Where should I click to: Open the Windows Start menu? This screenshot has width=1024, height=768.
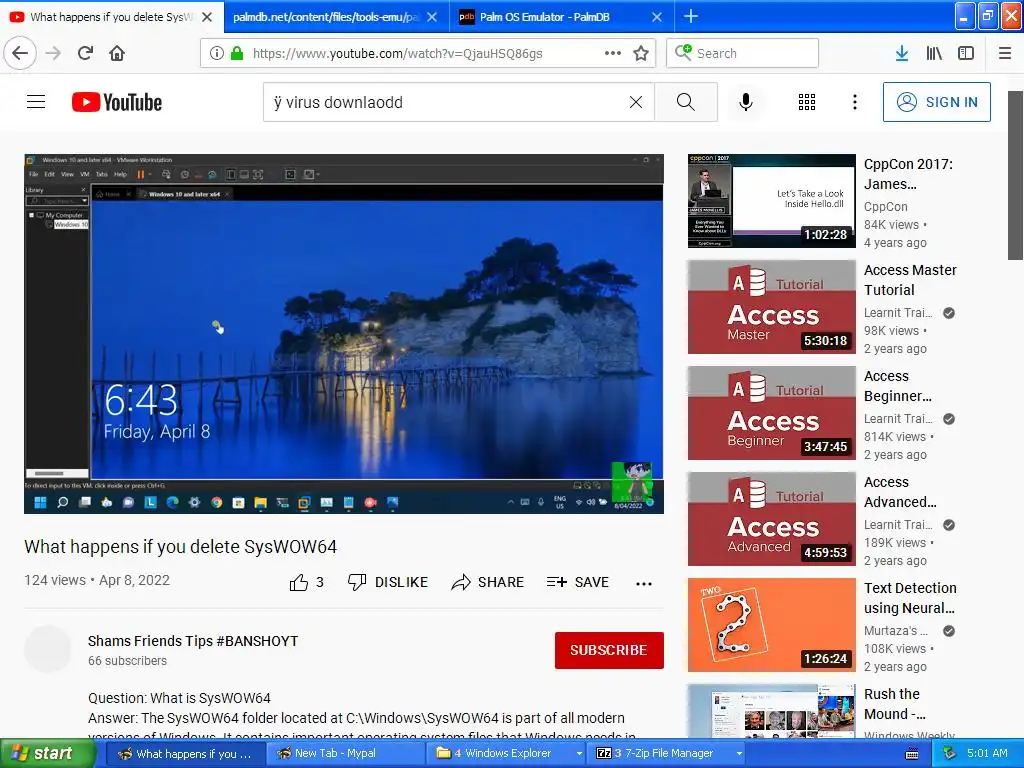click(x=48, y=753)
